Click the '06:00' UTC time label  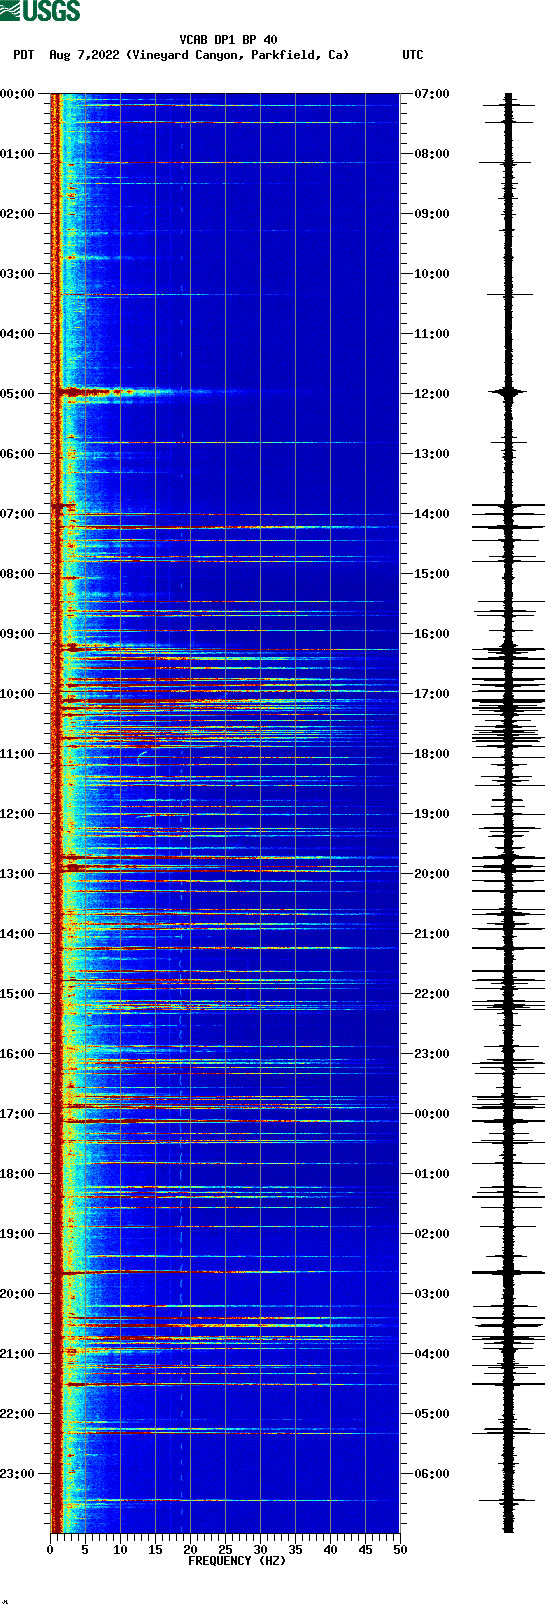coord(432,1474)
